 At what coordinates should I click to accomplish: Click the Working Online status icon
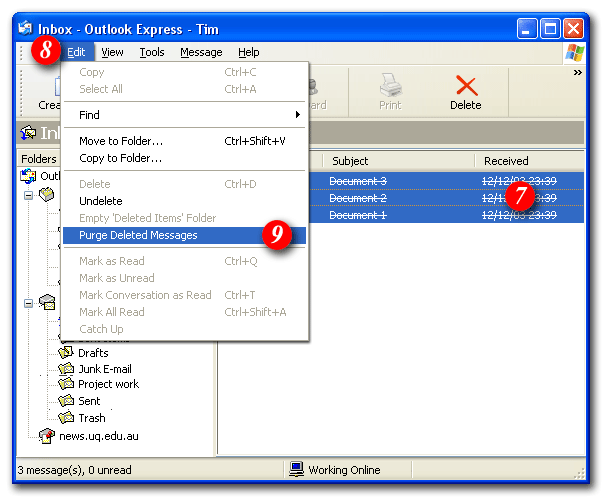coord(296,469)
